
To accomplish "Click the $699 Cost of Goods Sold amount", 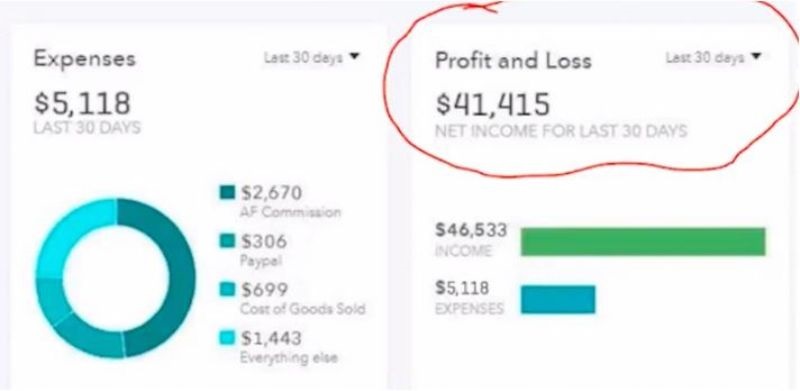I will [x=264, y=290].
